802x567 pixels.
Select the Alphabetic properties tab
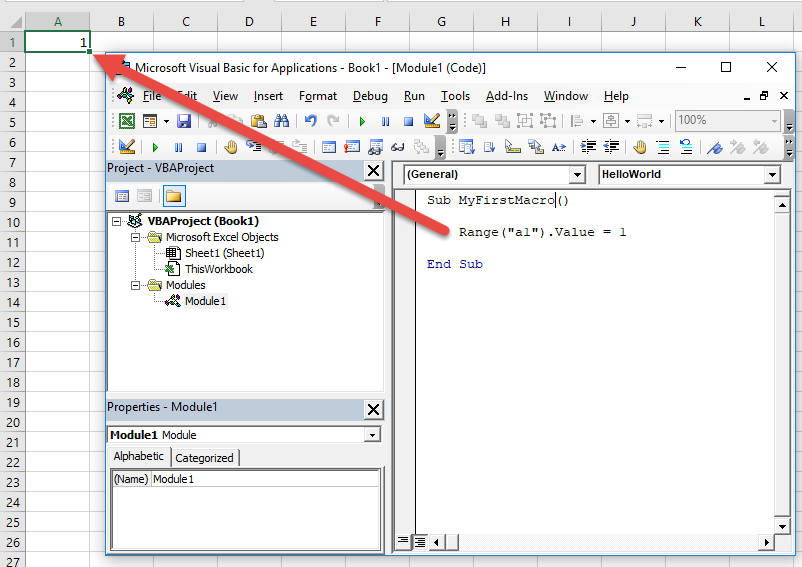tap(139, 457)
